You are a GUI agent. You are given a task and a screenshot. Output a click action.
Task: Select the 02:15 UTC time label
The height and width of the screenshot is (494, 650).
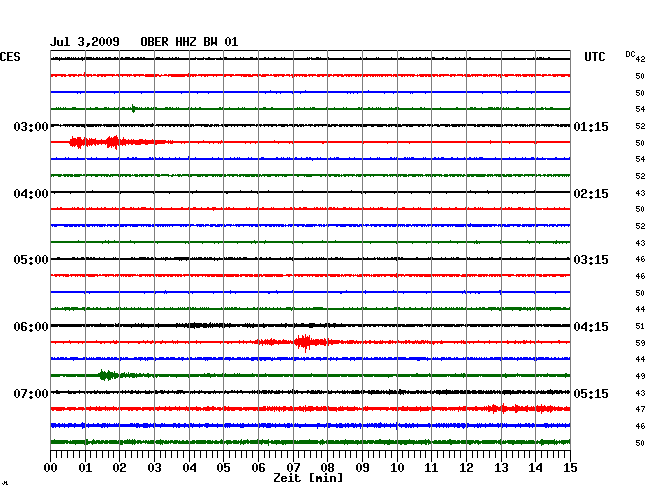click(591, 194)
